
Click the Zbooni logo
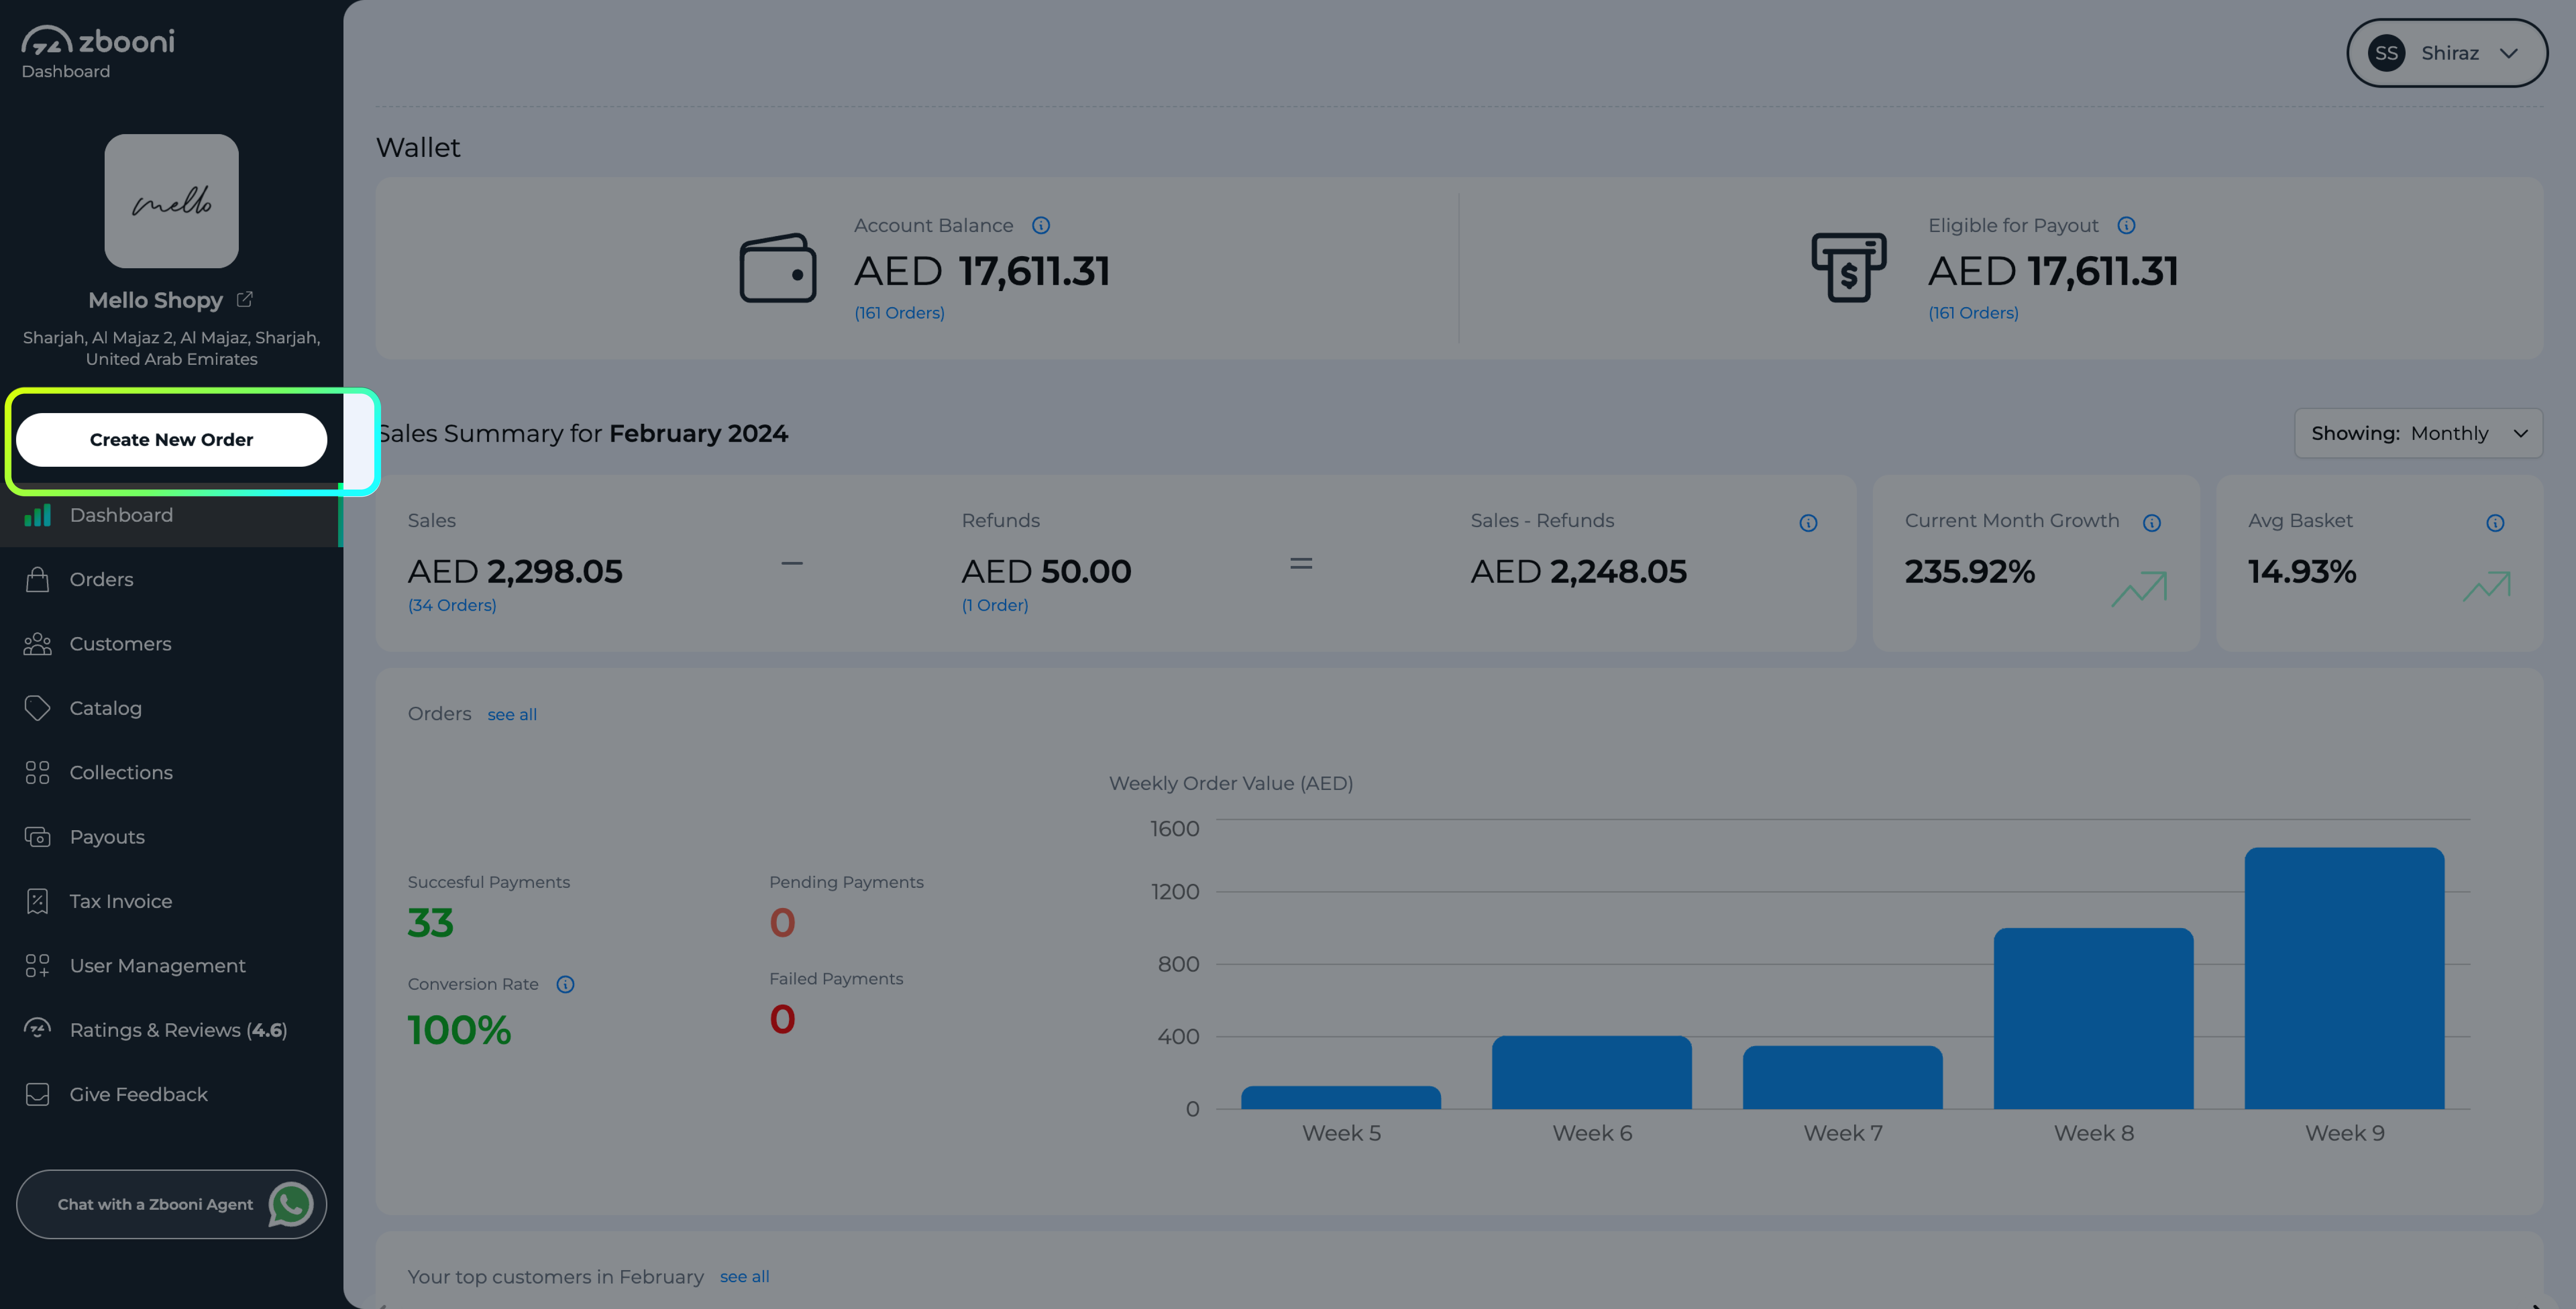tap(98, 41)
